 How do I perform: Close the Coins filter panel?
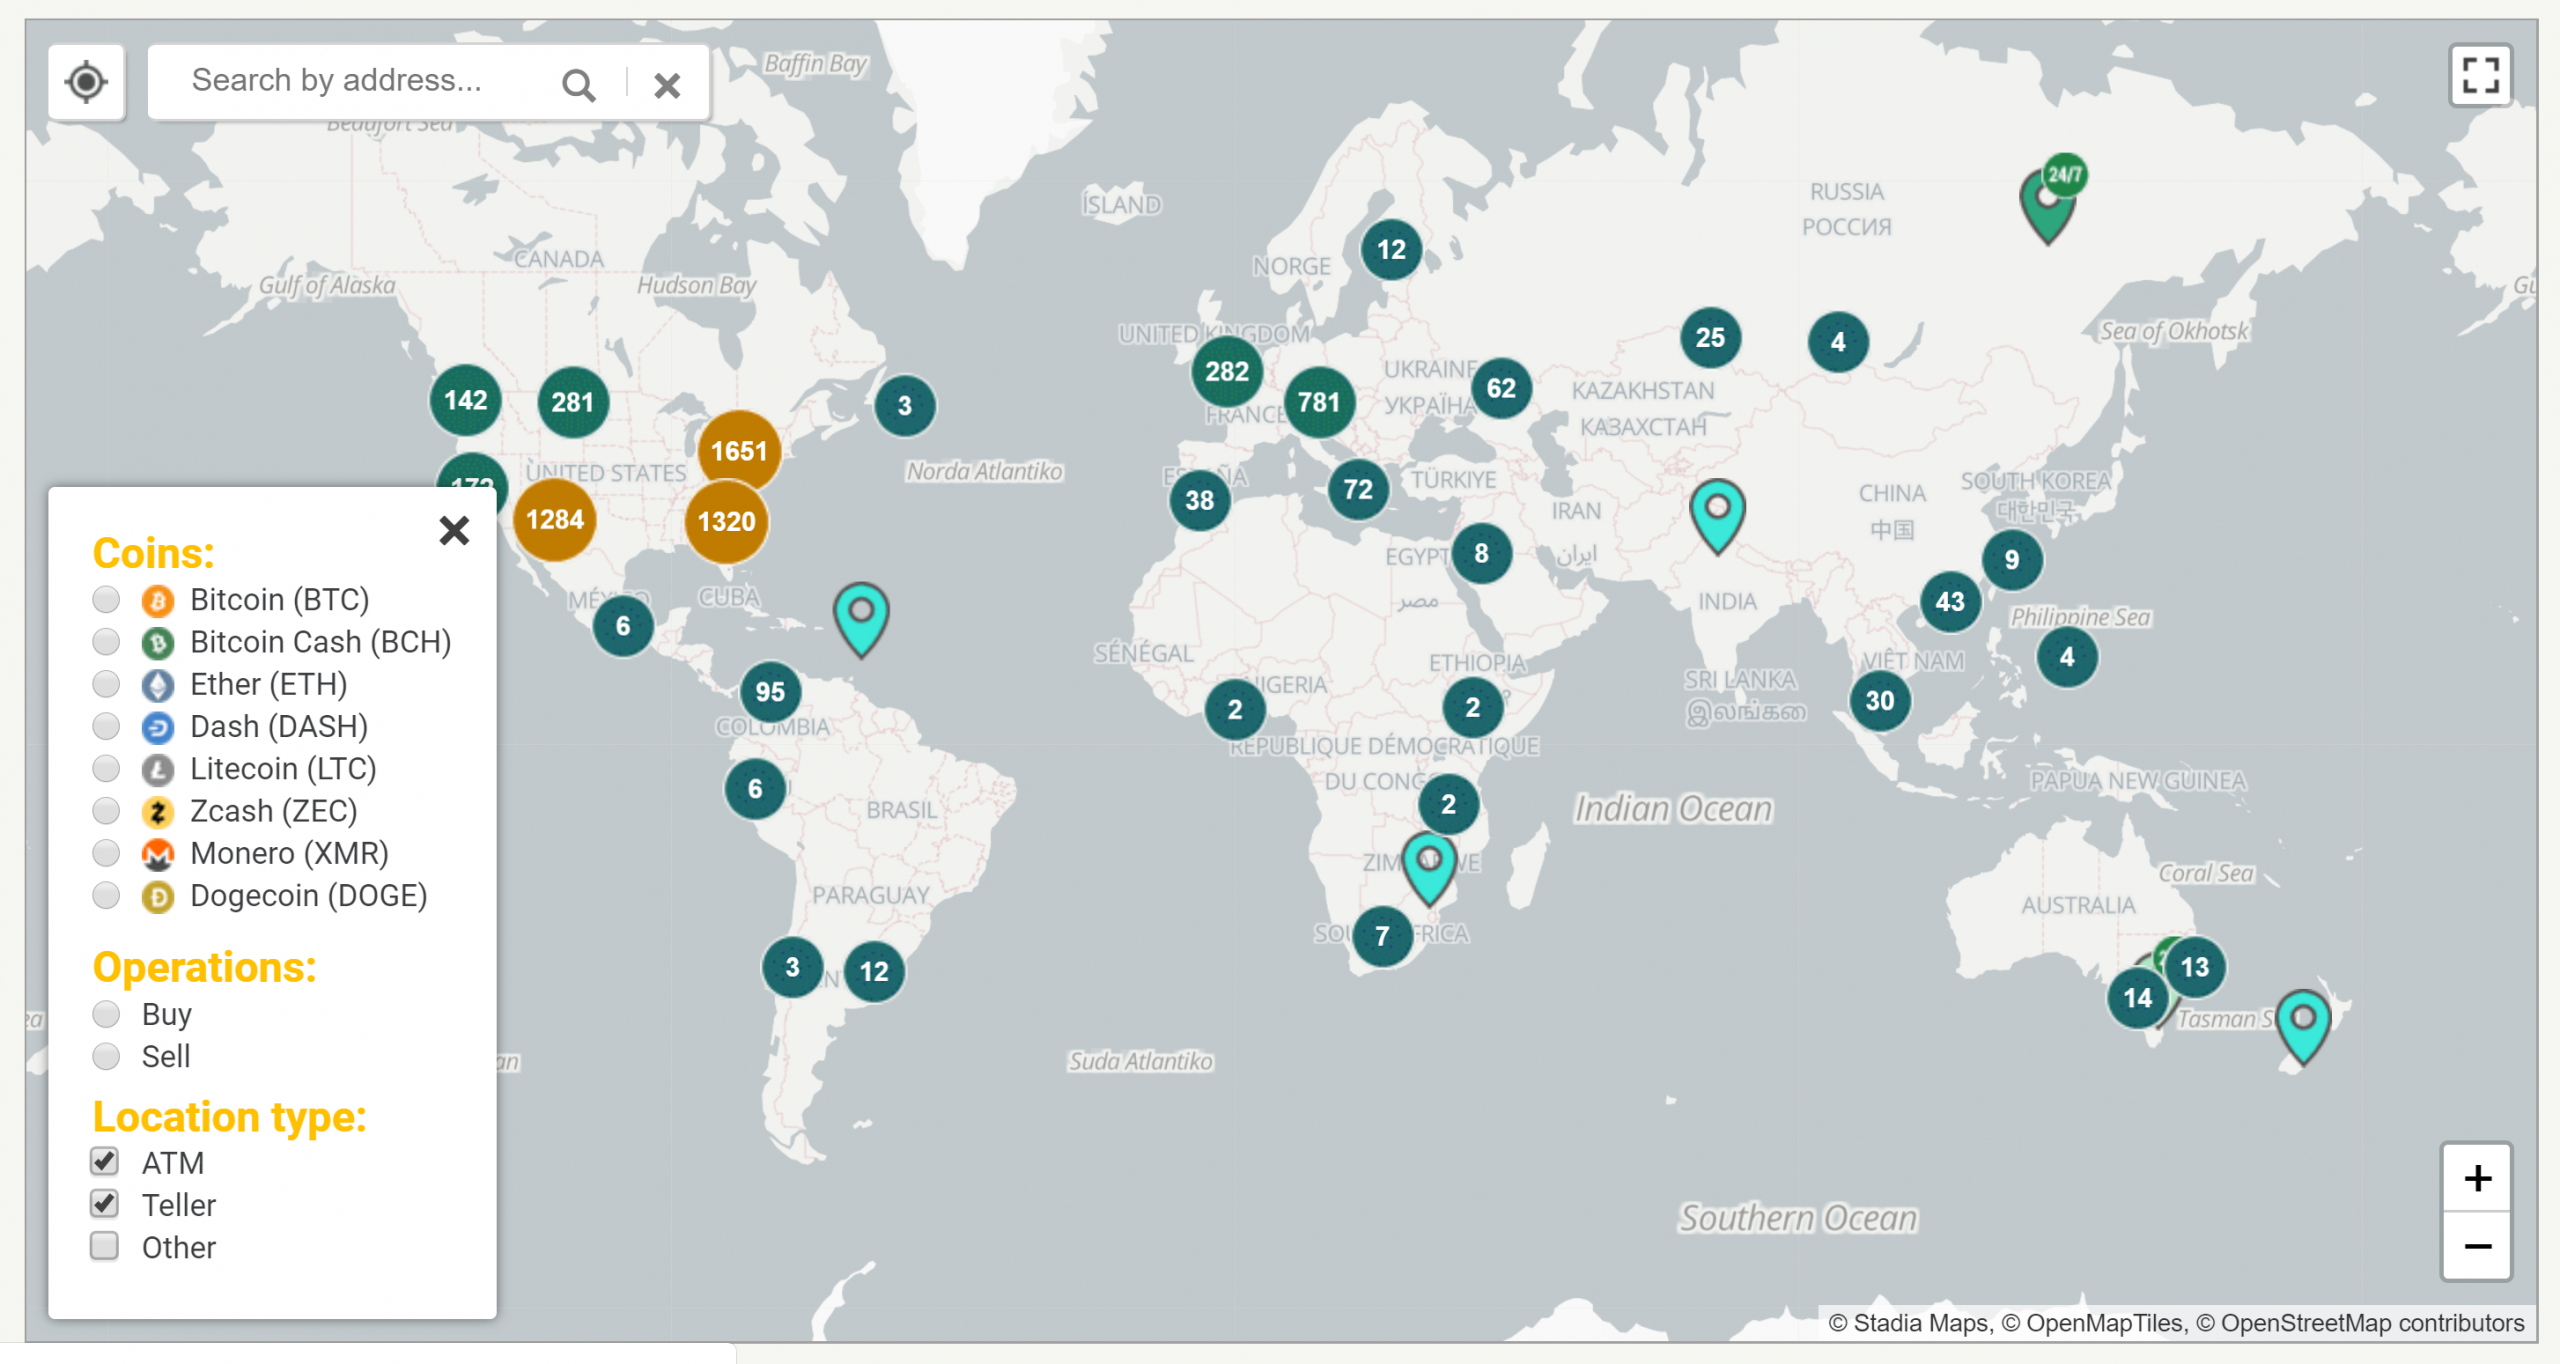point(454,530)
